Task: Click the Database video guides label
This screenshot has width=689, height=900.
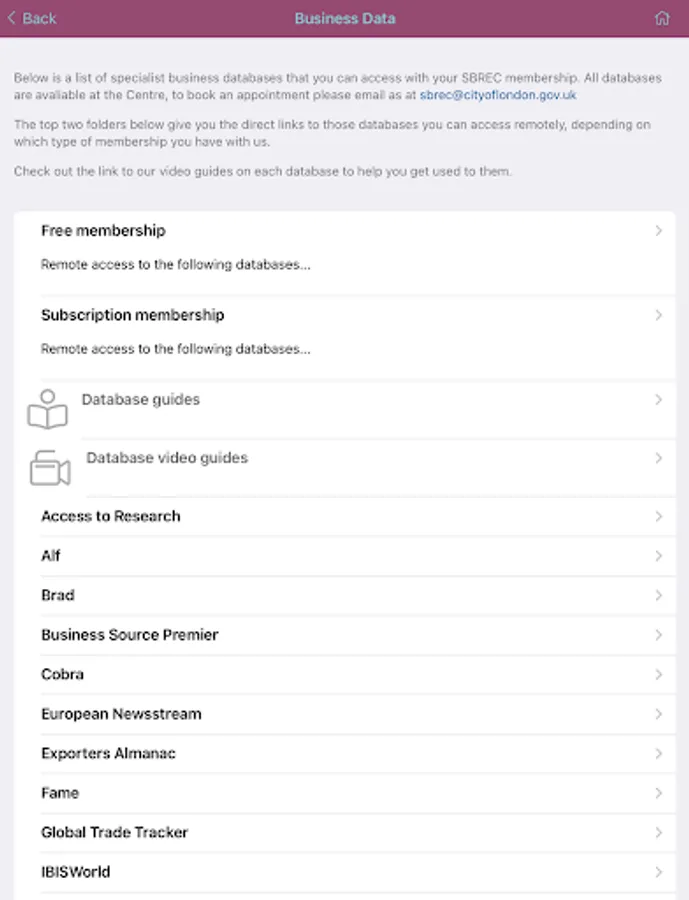Action: 167,458
